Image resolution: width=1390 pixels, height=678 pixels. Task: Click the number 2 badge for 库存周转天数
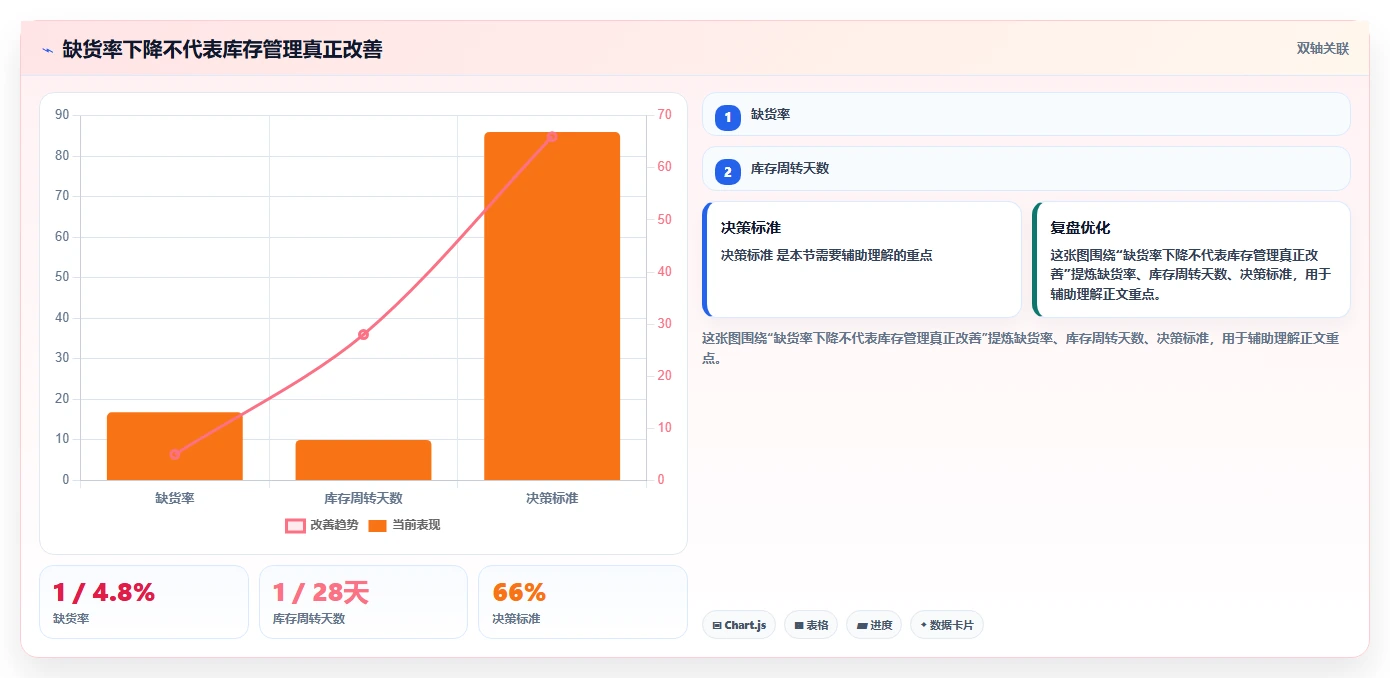pos(728,172)
